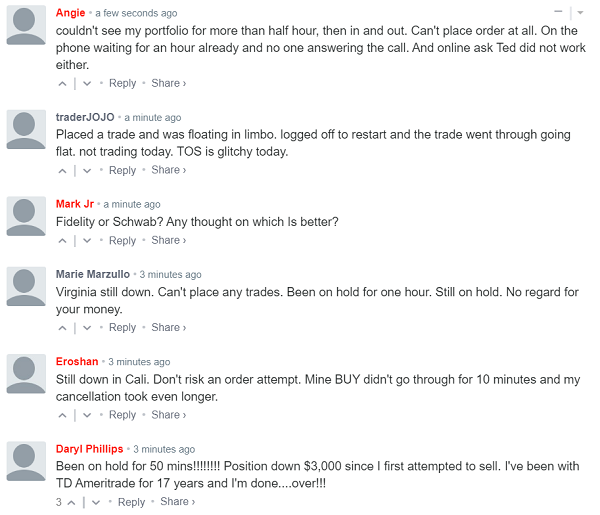Open Share options on Daryl Phillips' comment
Image resolution: width=600 pixels, height=515 pixels.
tap(177, 502)
